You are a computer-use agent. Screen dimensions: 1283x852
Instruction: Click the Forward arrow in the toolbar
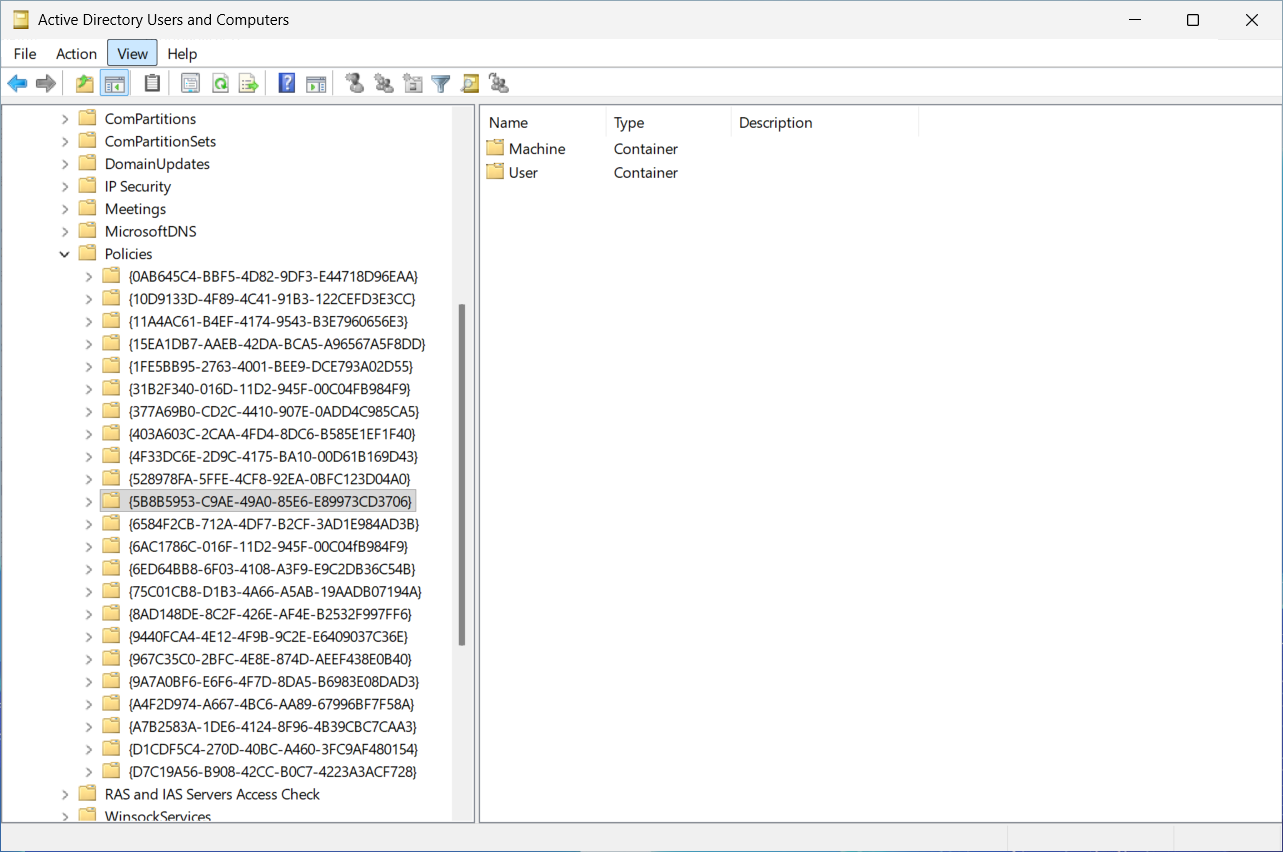coord(45,84)
